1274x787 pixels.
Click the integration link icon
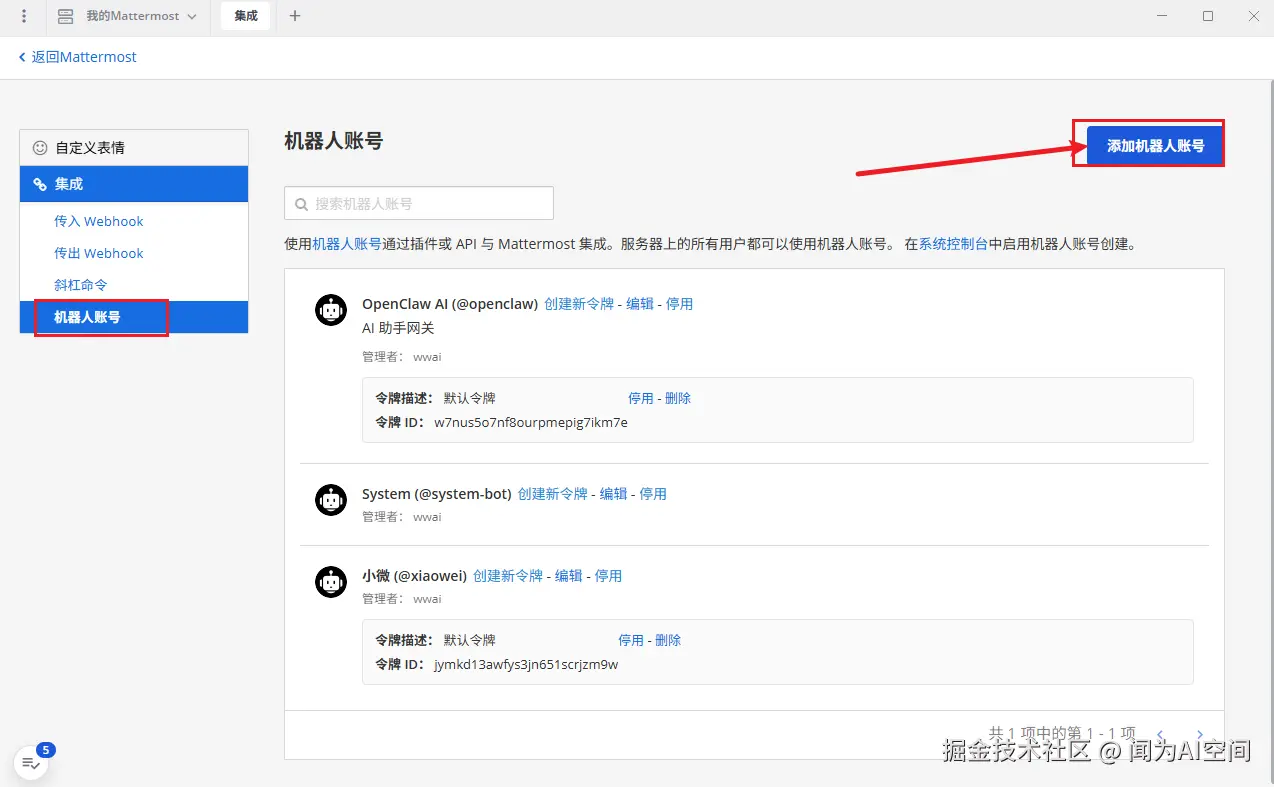40,184
